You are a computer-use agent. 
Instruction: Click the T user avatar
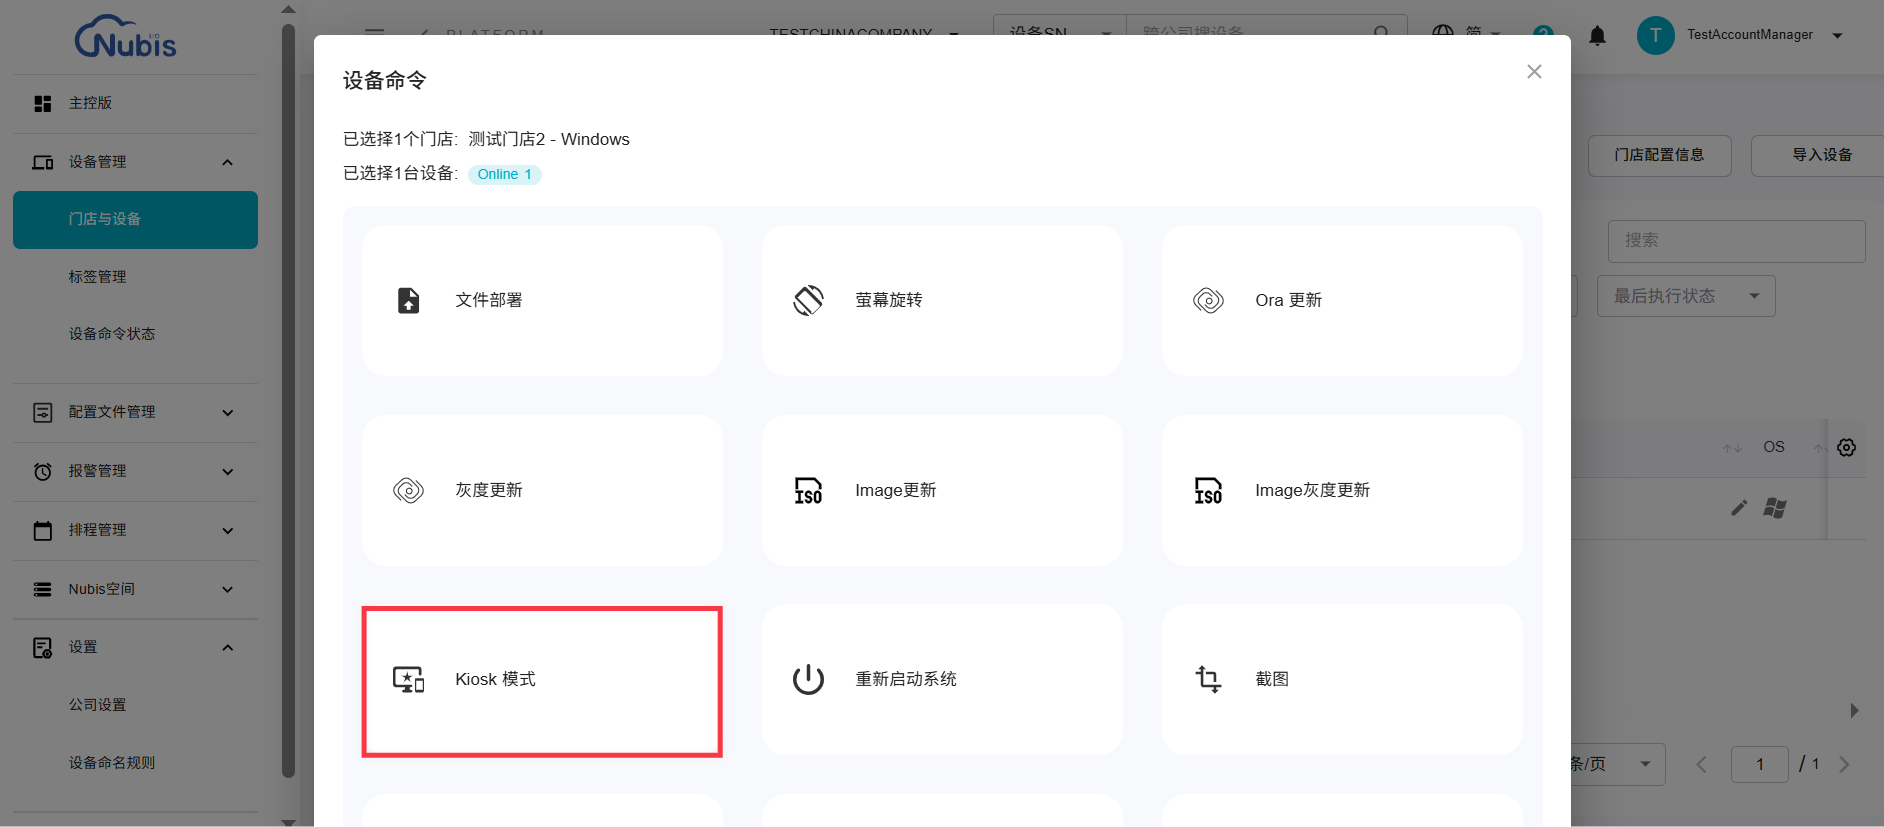[1655, 35]
